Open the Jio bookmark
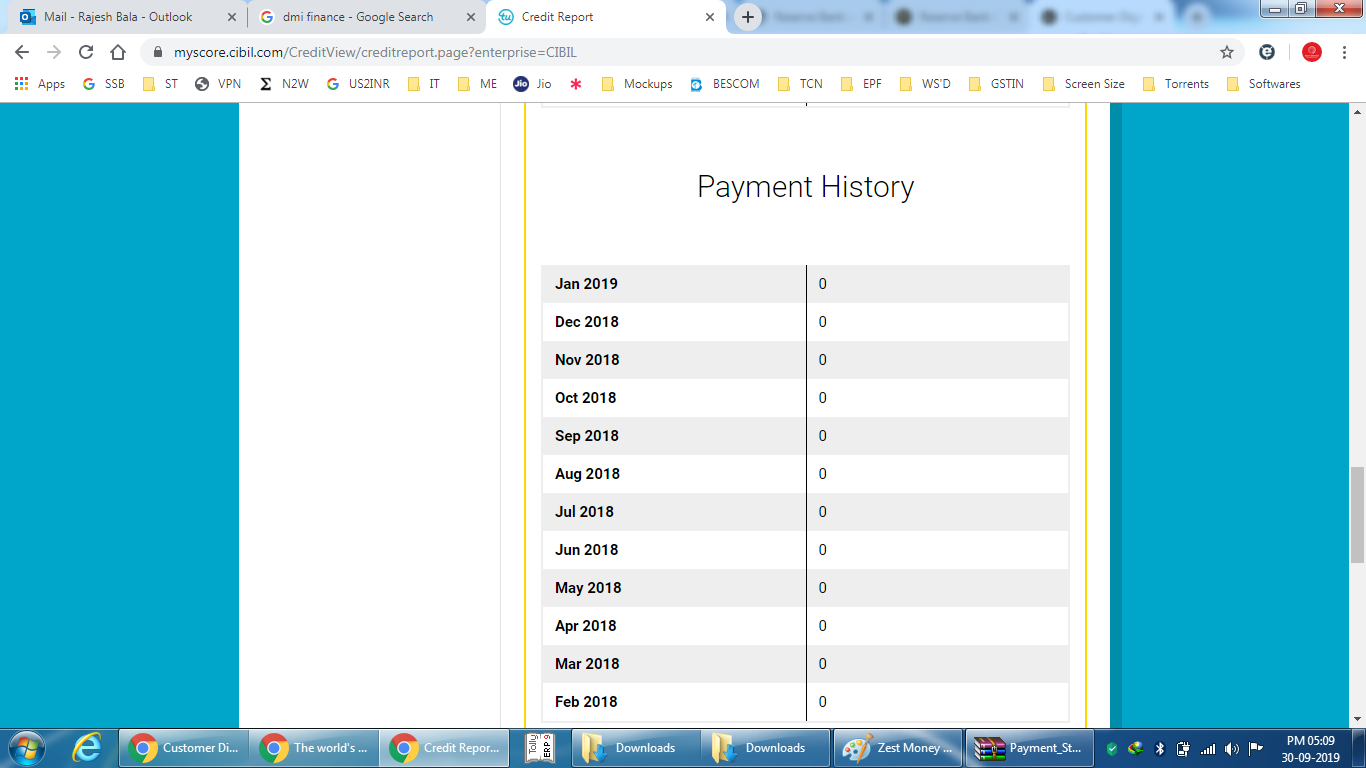This screenshot has width=1366, height=768. pyautogui.click(x=533, y=84)
